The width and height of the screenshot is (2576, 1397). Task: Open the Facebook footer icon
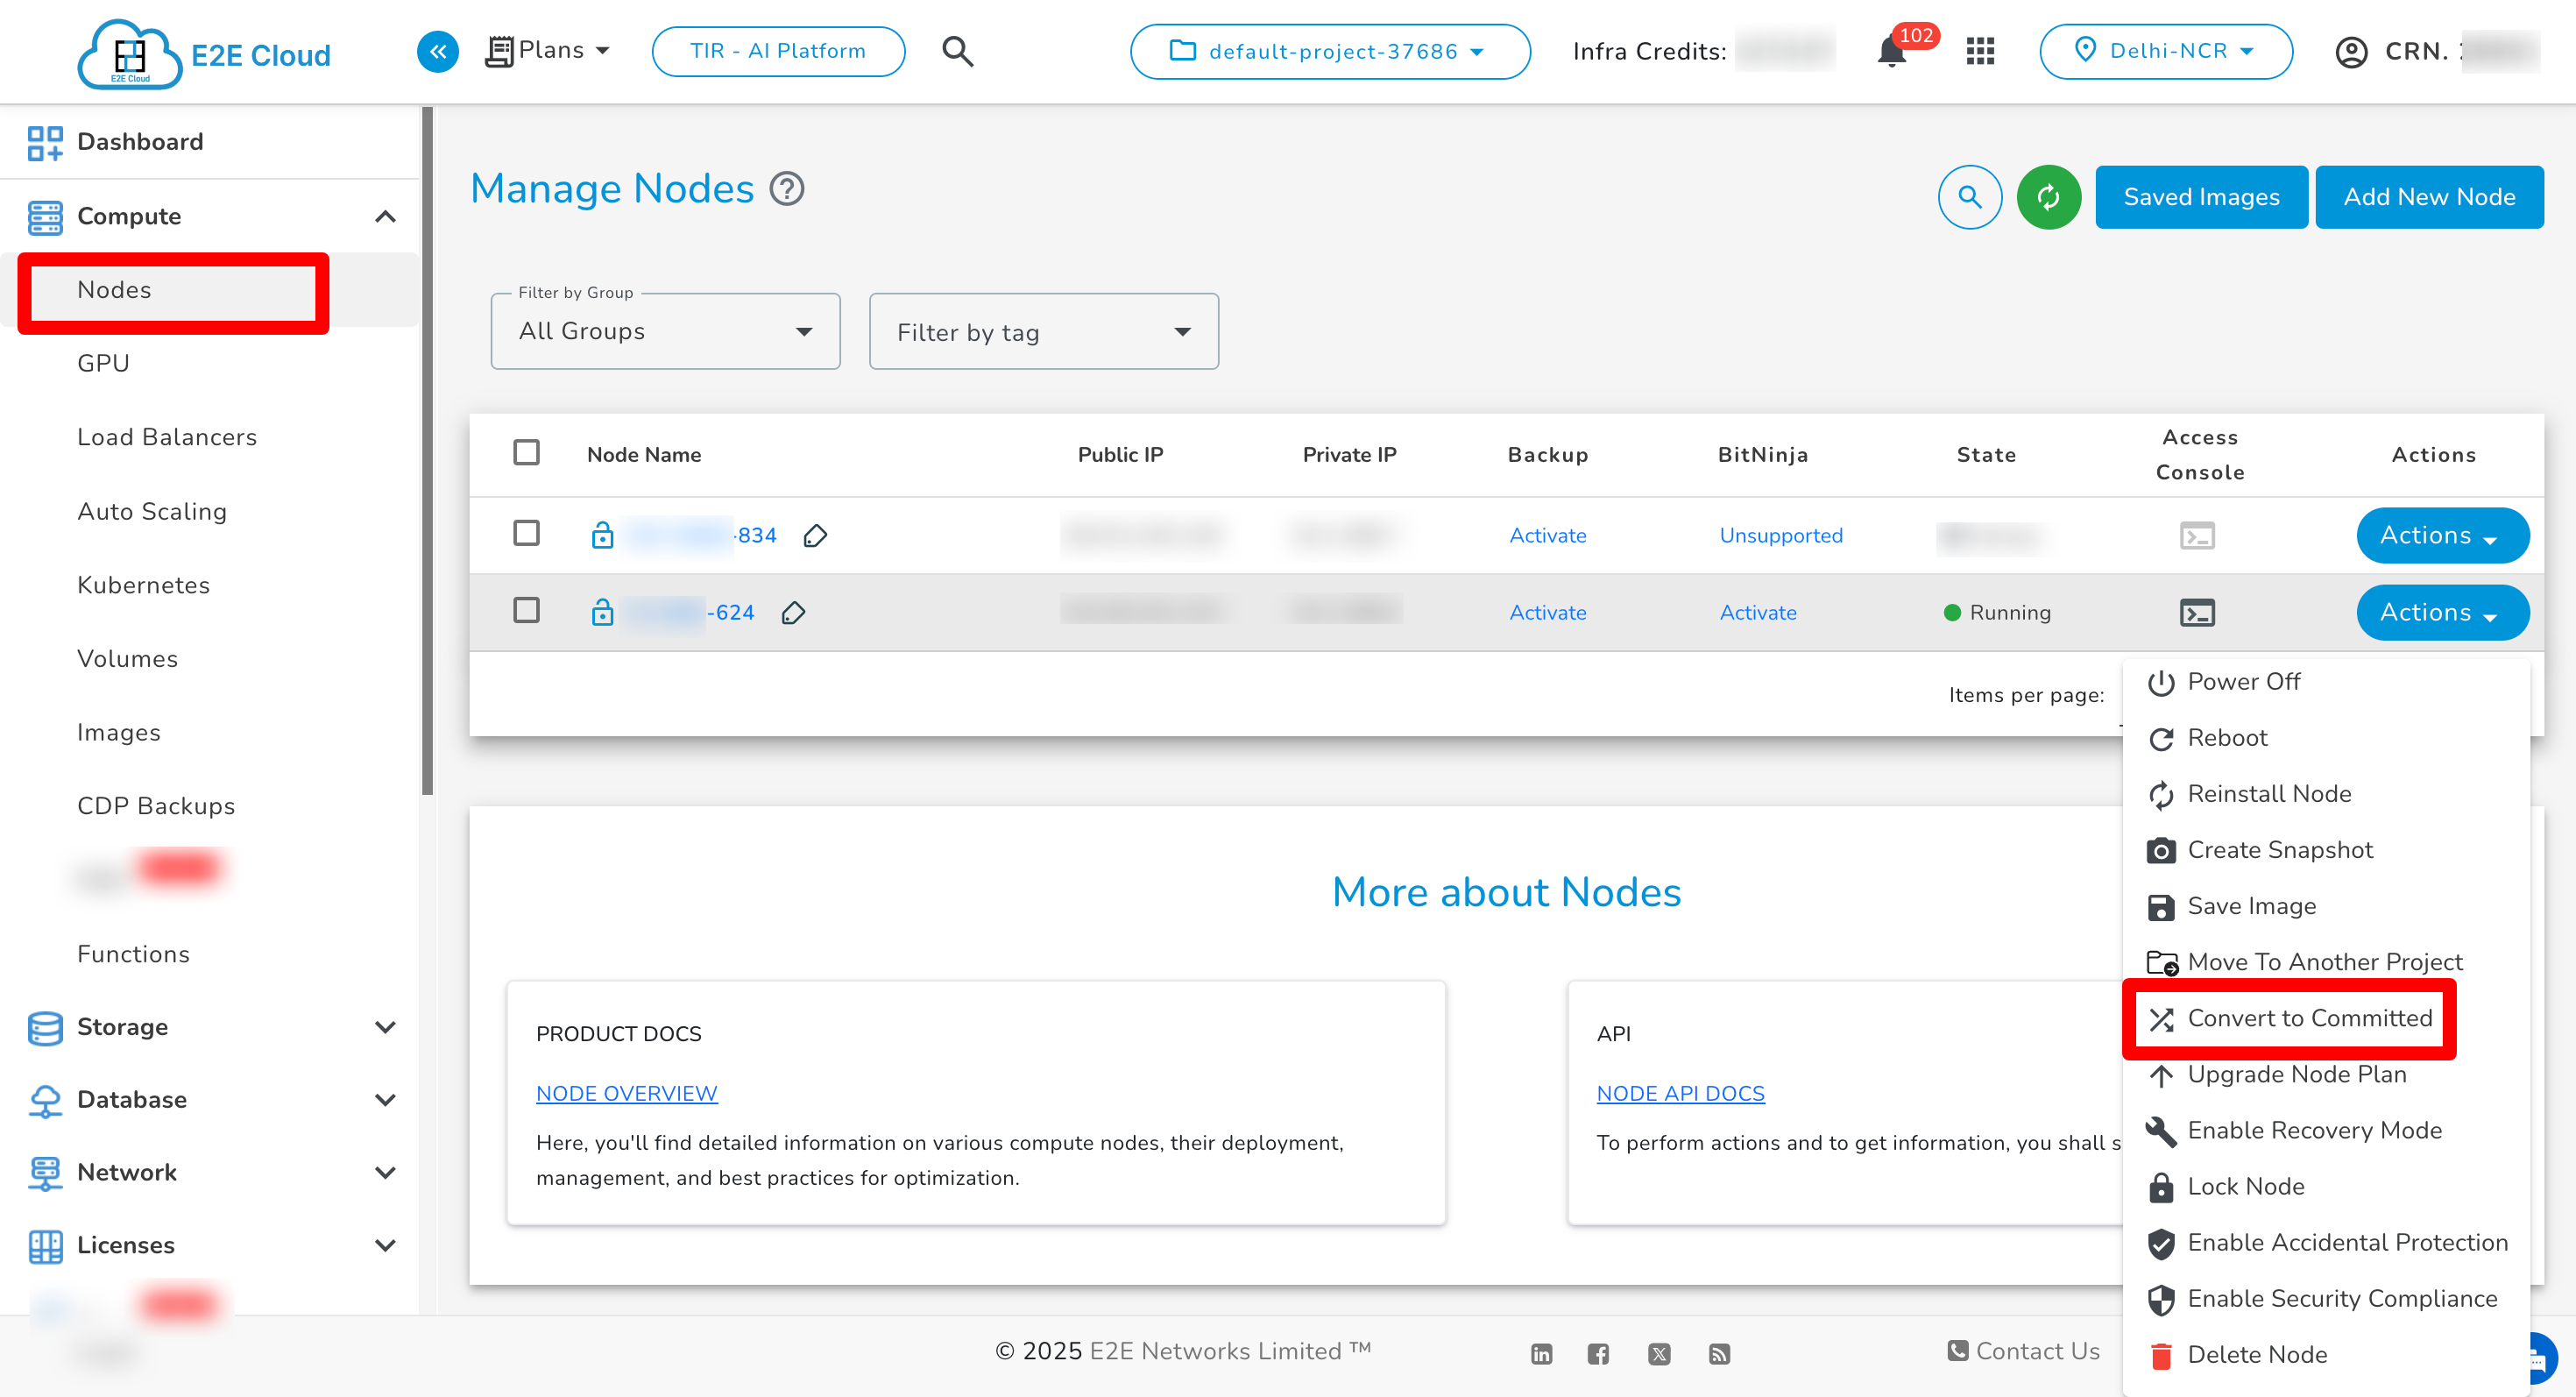click(x=1598, y=1354)
